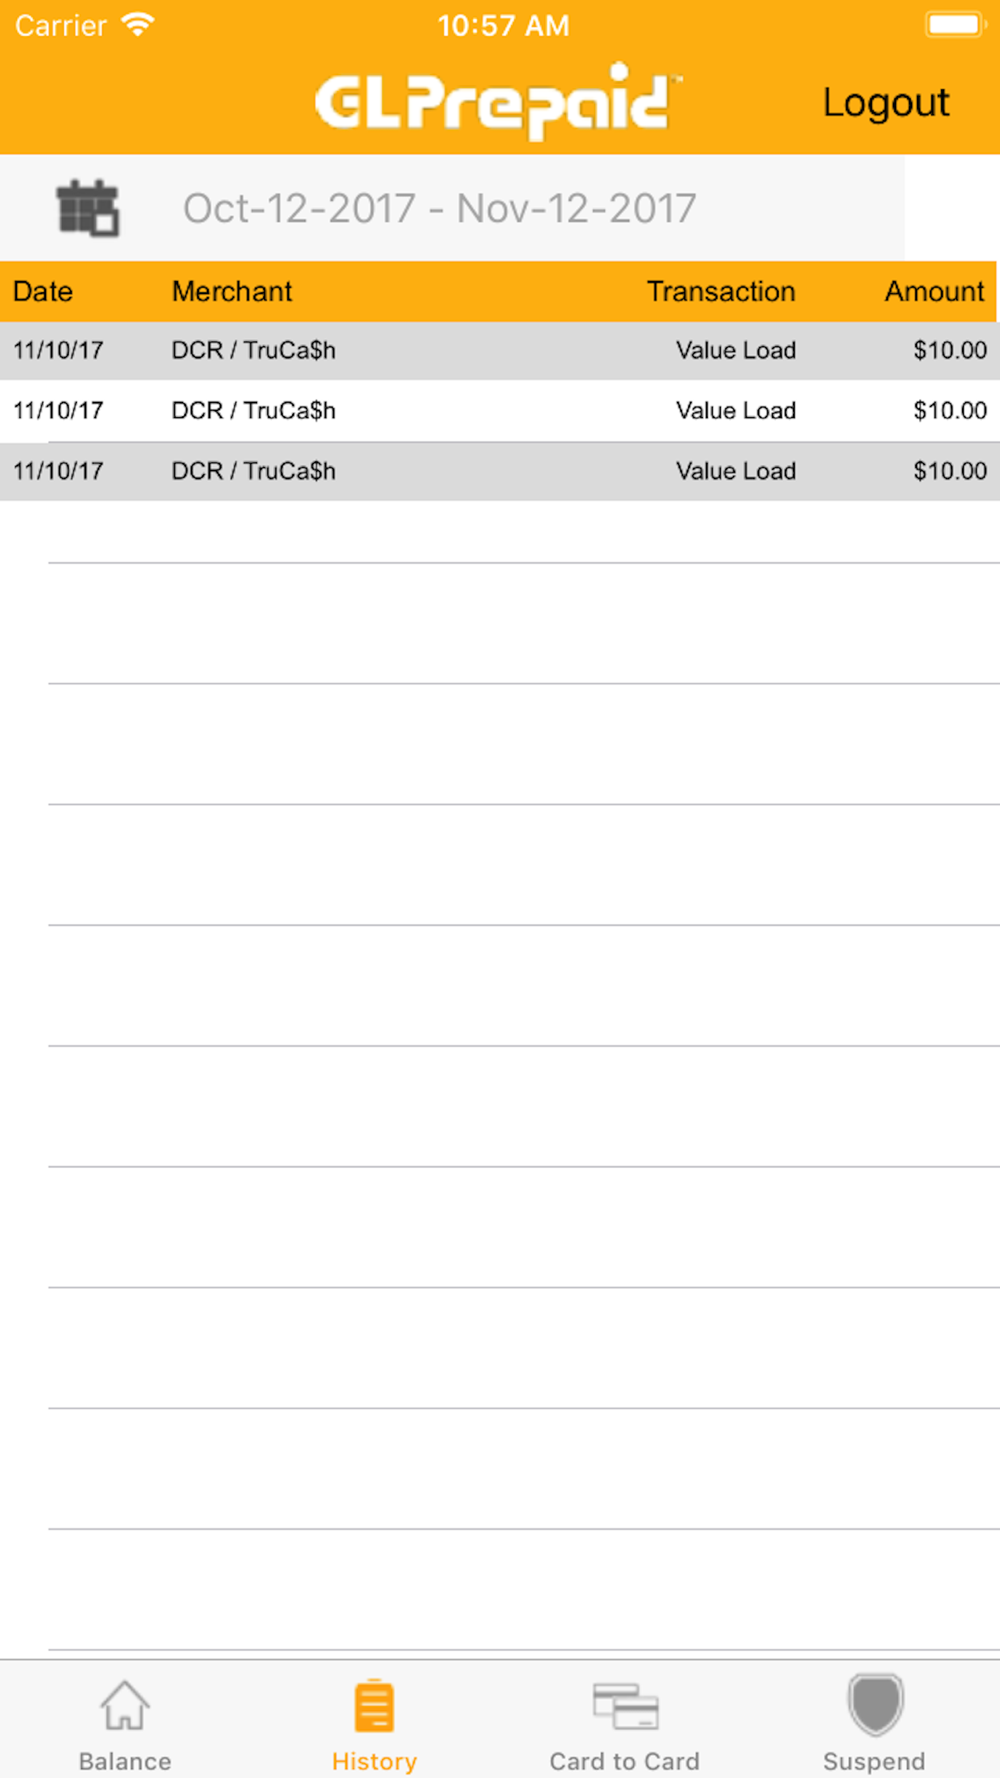
Task: Tap the Amount column header
Action: [x=935, y=291]
